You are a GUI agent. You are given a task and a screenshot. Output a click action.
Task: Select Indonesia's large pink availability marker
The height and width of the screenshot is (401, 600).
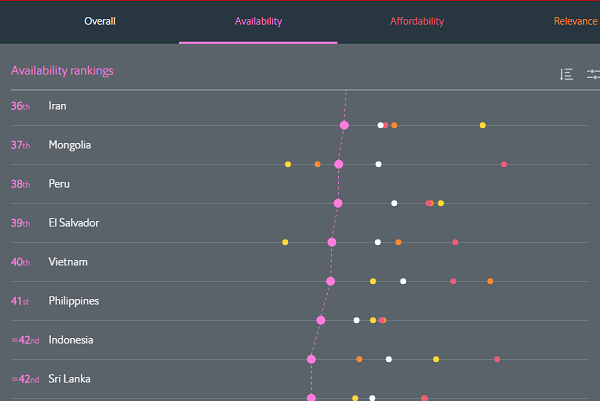[x=311, y=359]
